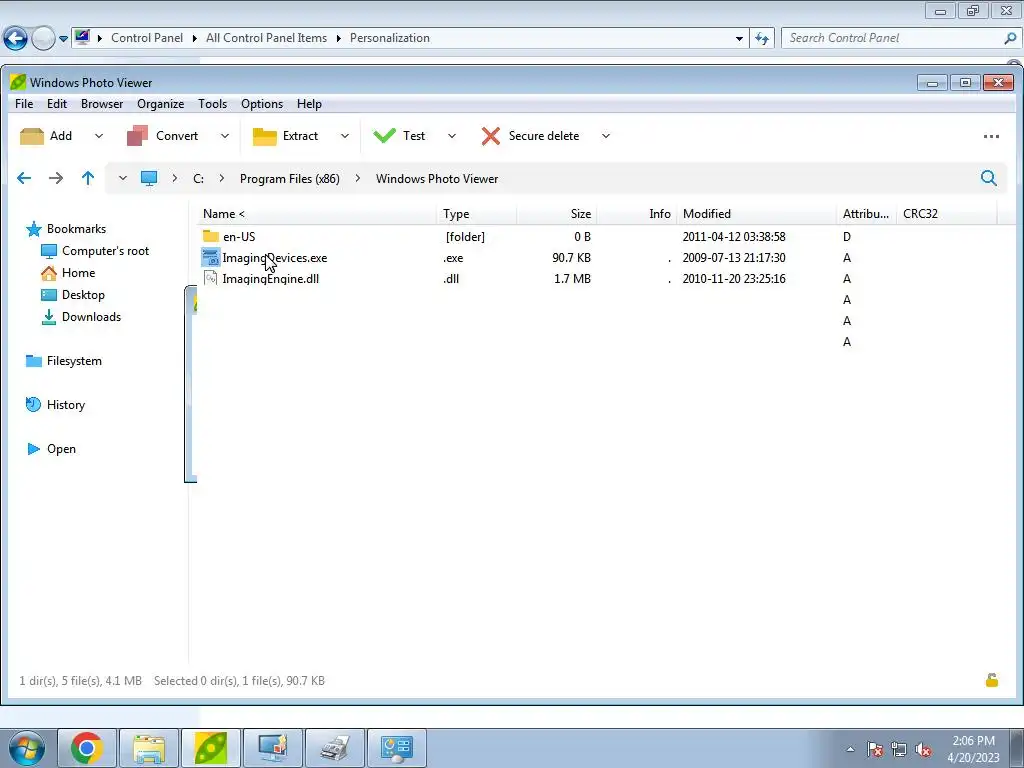Click the Add archive icon
The height and width of the screenshot is (768, 1024).
click(x=31, y=136)
